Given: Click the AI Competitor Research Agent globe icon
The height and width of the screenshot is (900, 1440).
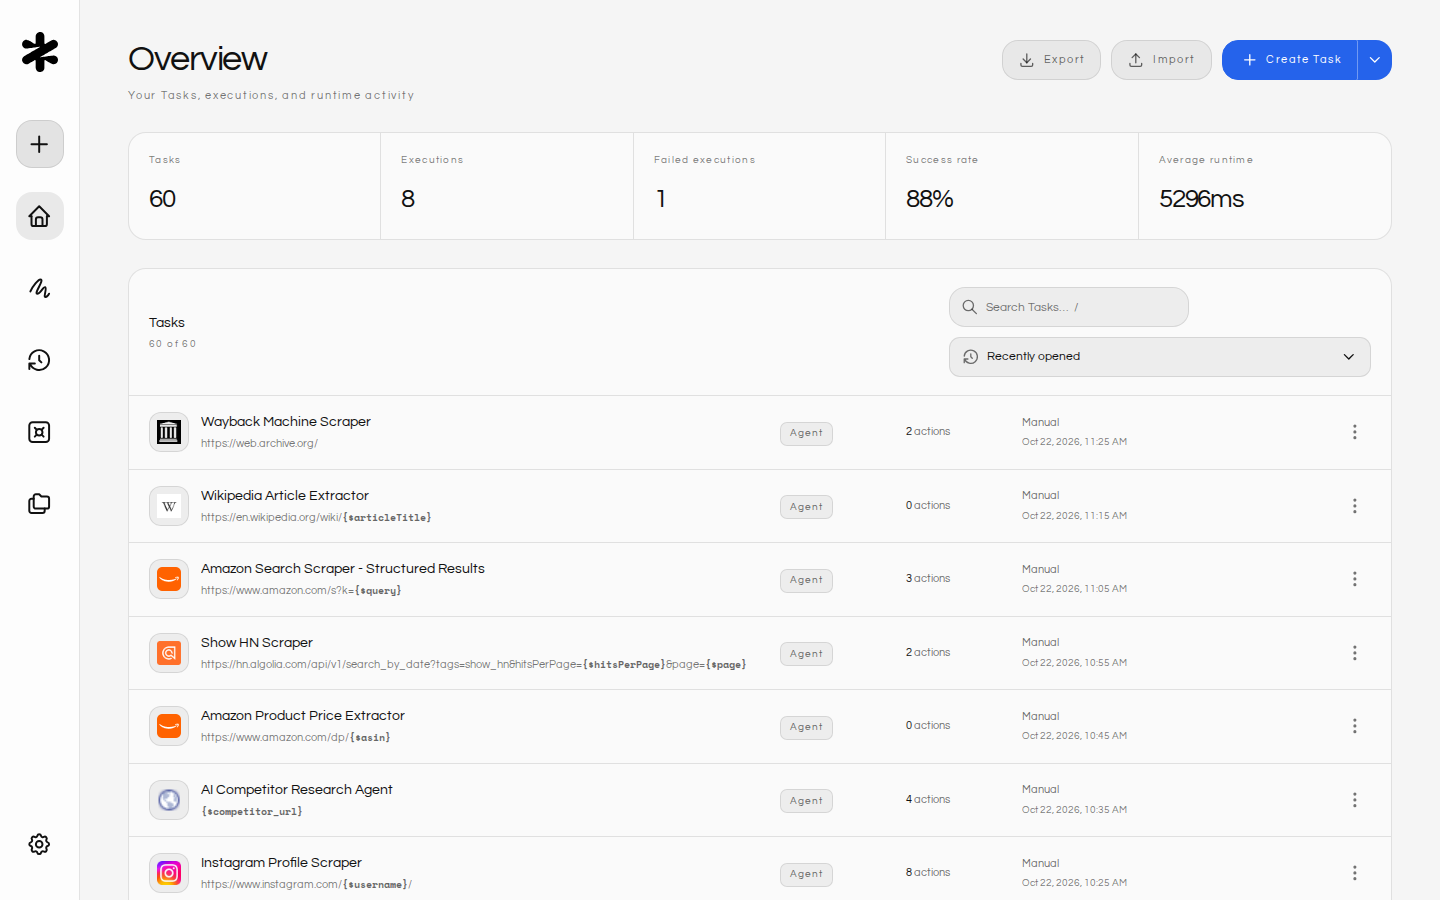Looking at the screenshot, I should pyautogui.click(x=169, y=800).
